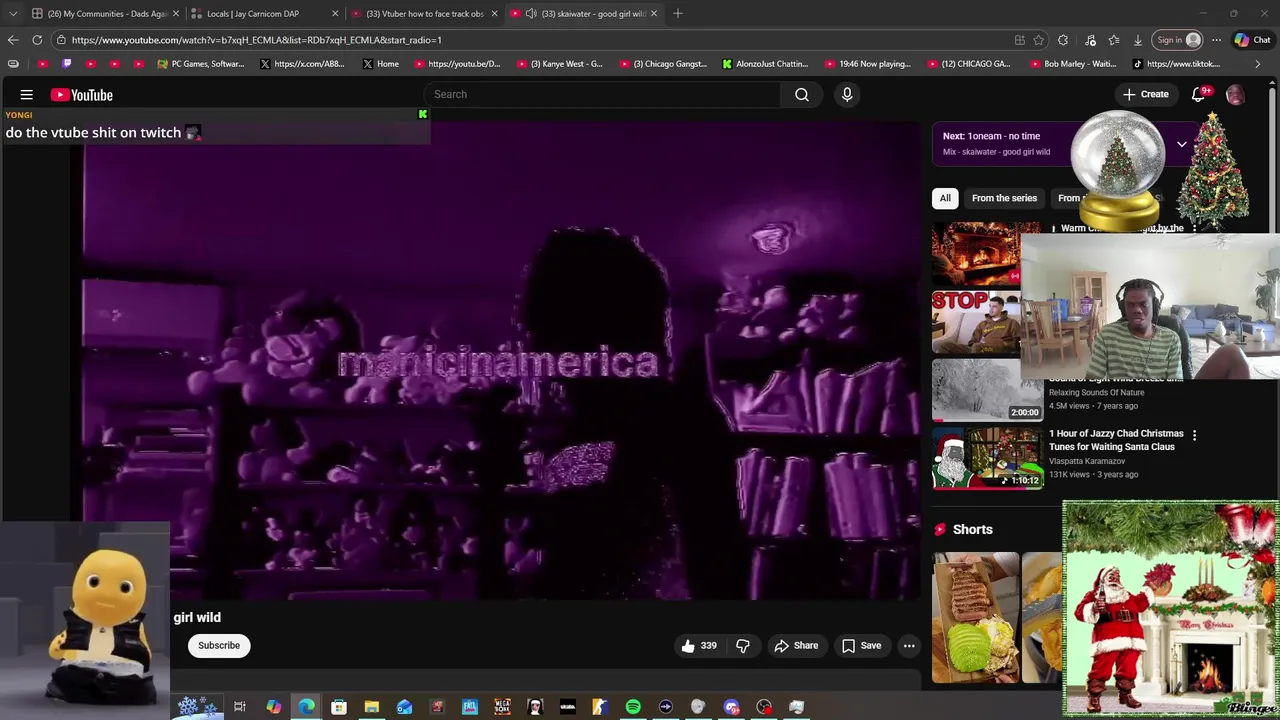Click the YouTube search magnifier button
This screenshot has width=1280, height=720.
(802, 94)
